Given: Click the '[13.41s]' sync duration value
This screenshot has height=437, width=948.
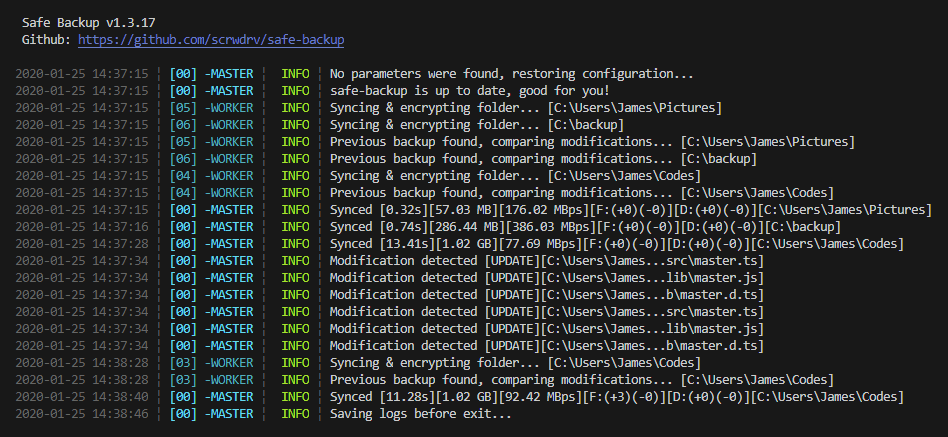Looking at the screenshot, I should (x=407, y=244).
